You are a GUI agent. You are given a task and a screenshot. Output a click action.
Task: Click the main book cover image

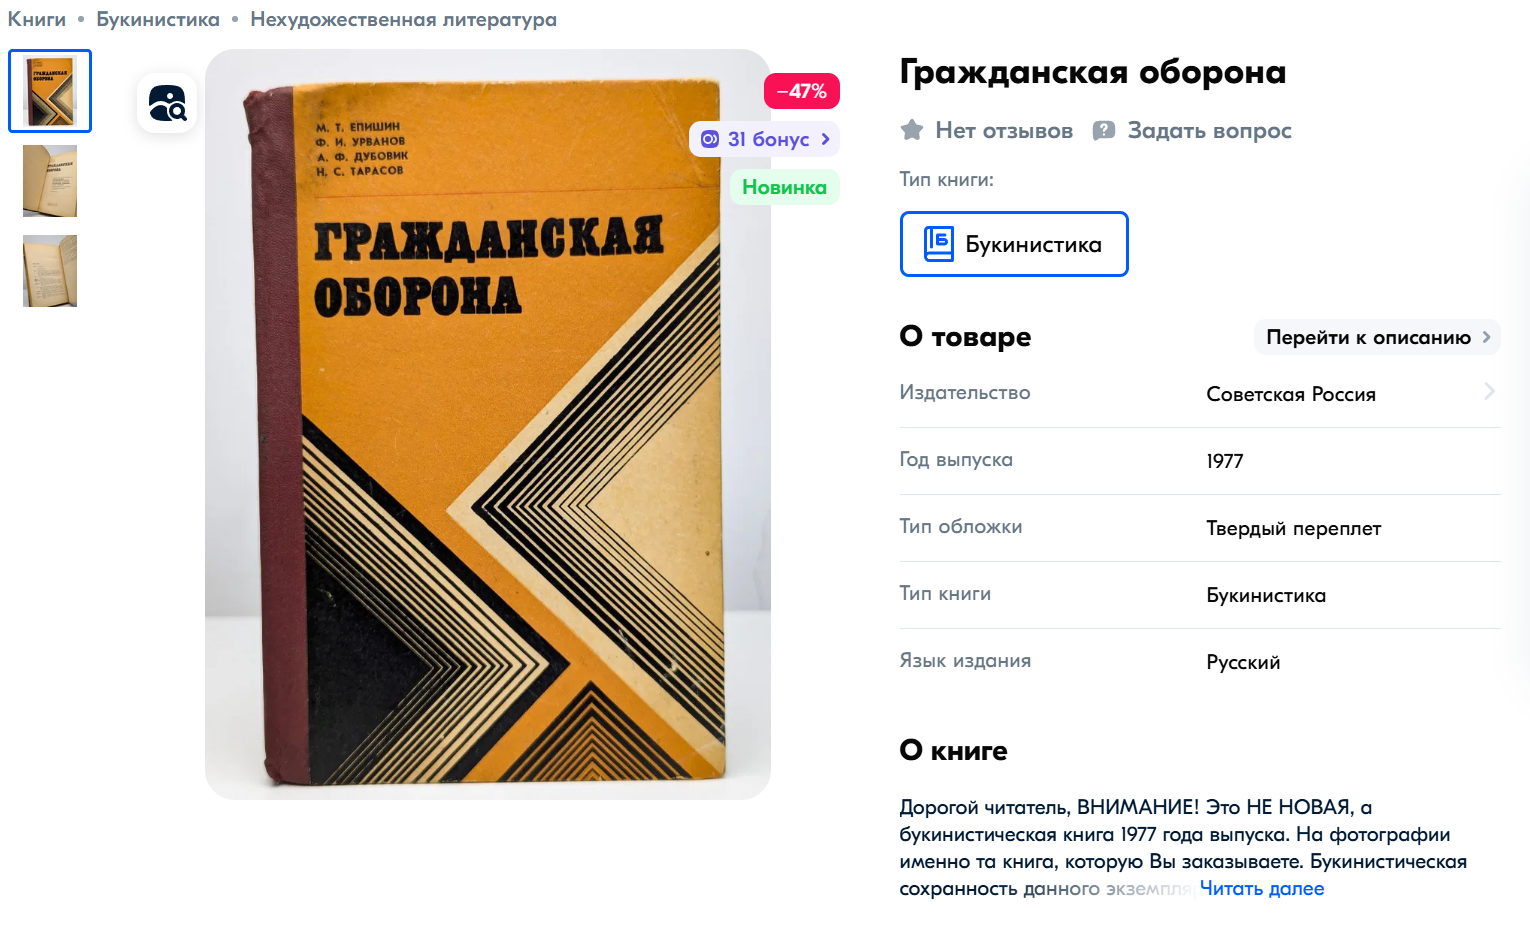[x=488, y=424]
